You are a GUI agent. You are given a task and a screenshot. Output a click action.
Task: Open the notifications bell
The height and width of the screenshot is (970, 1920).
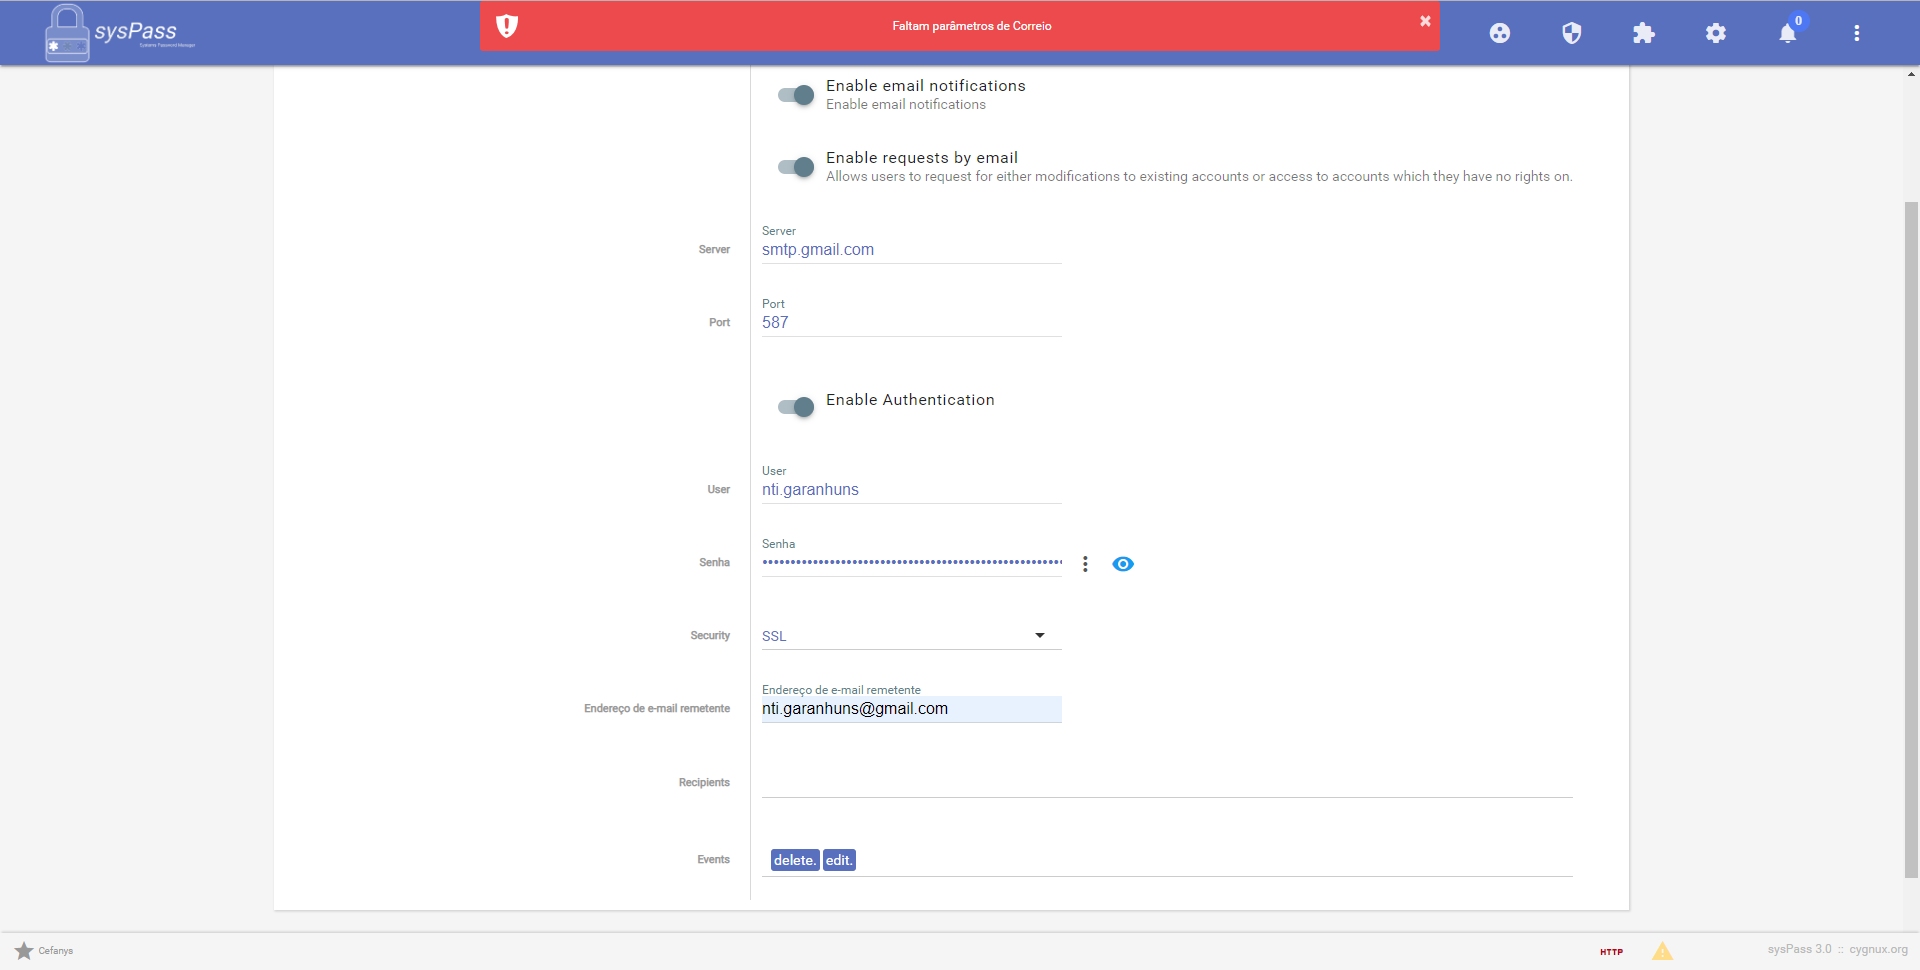pos(1788,33)
